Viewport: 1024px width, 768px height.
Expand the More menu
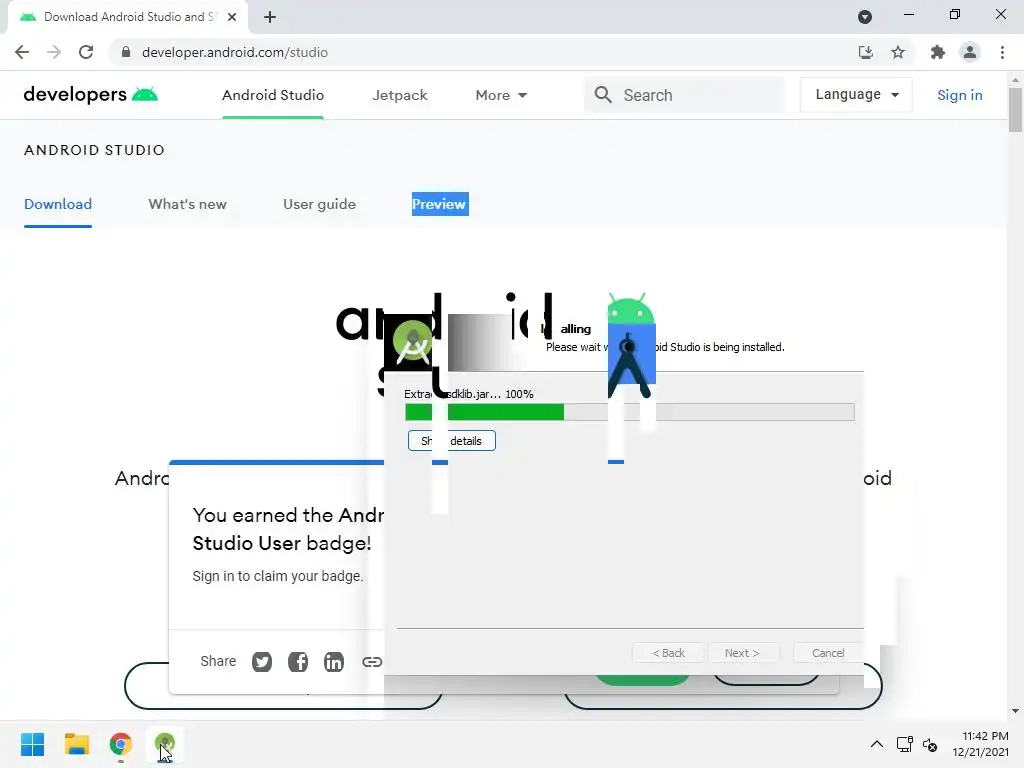(x=501, y=95)
